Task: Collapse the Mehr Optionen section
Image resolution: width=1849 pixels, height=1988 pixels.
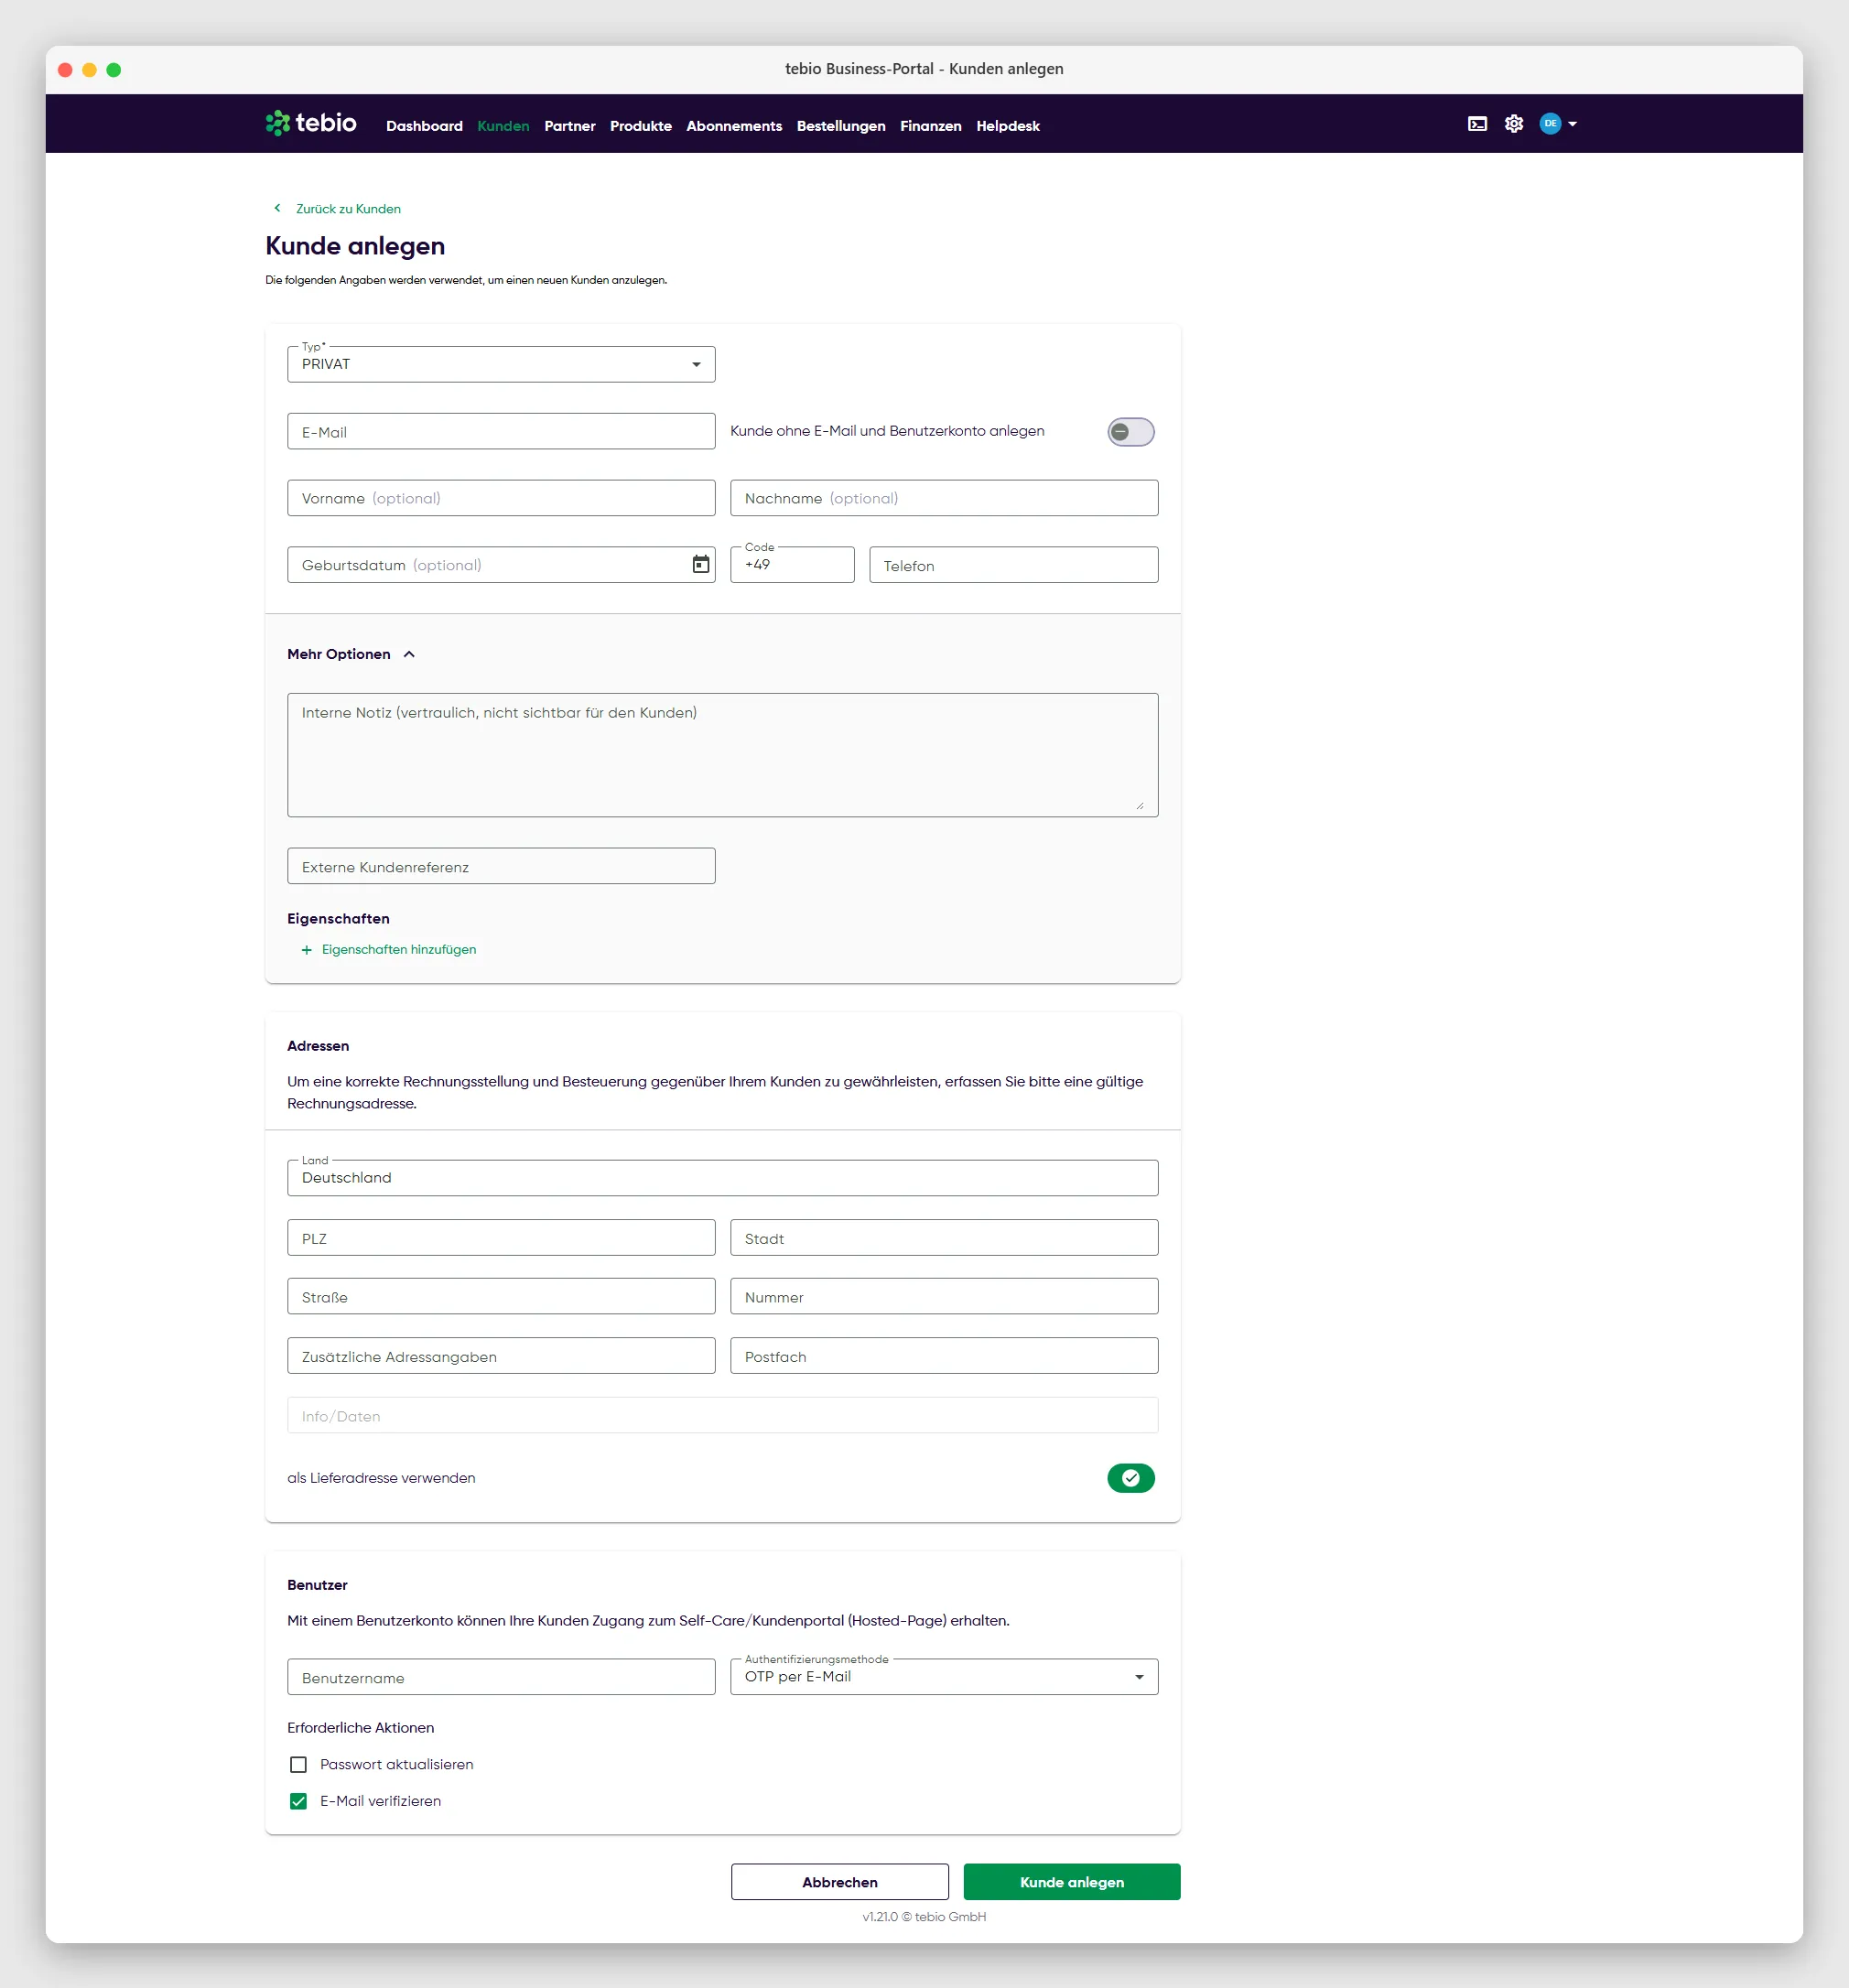Action: 351,654
